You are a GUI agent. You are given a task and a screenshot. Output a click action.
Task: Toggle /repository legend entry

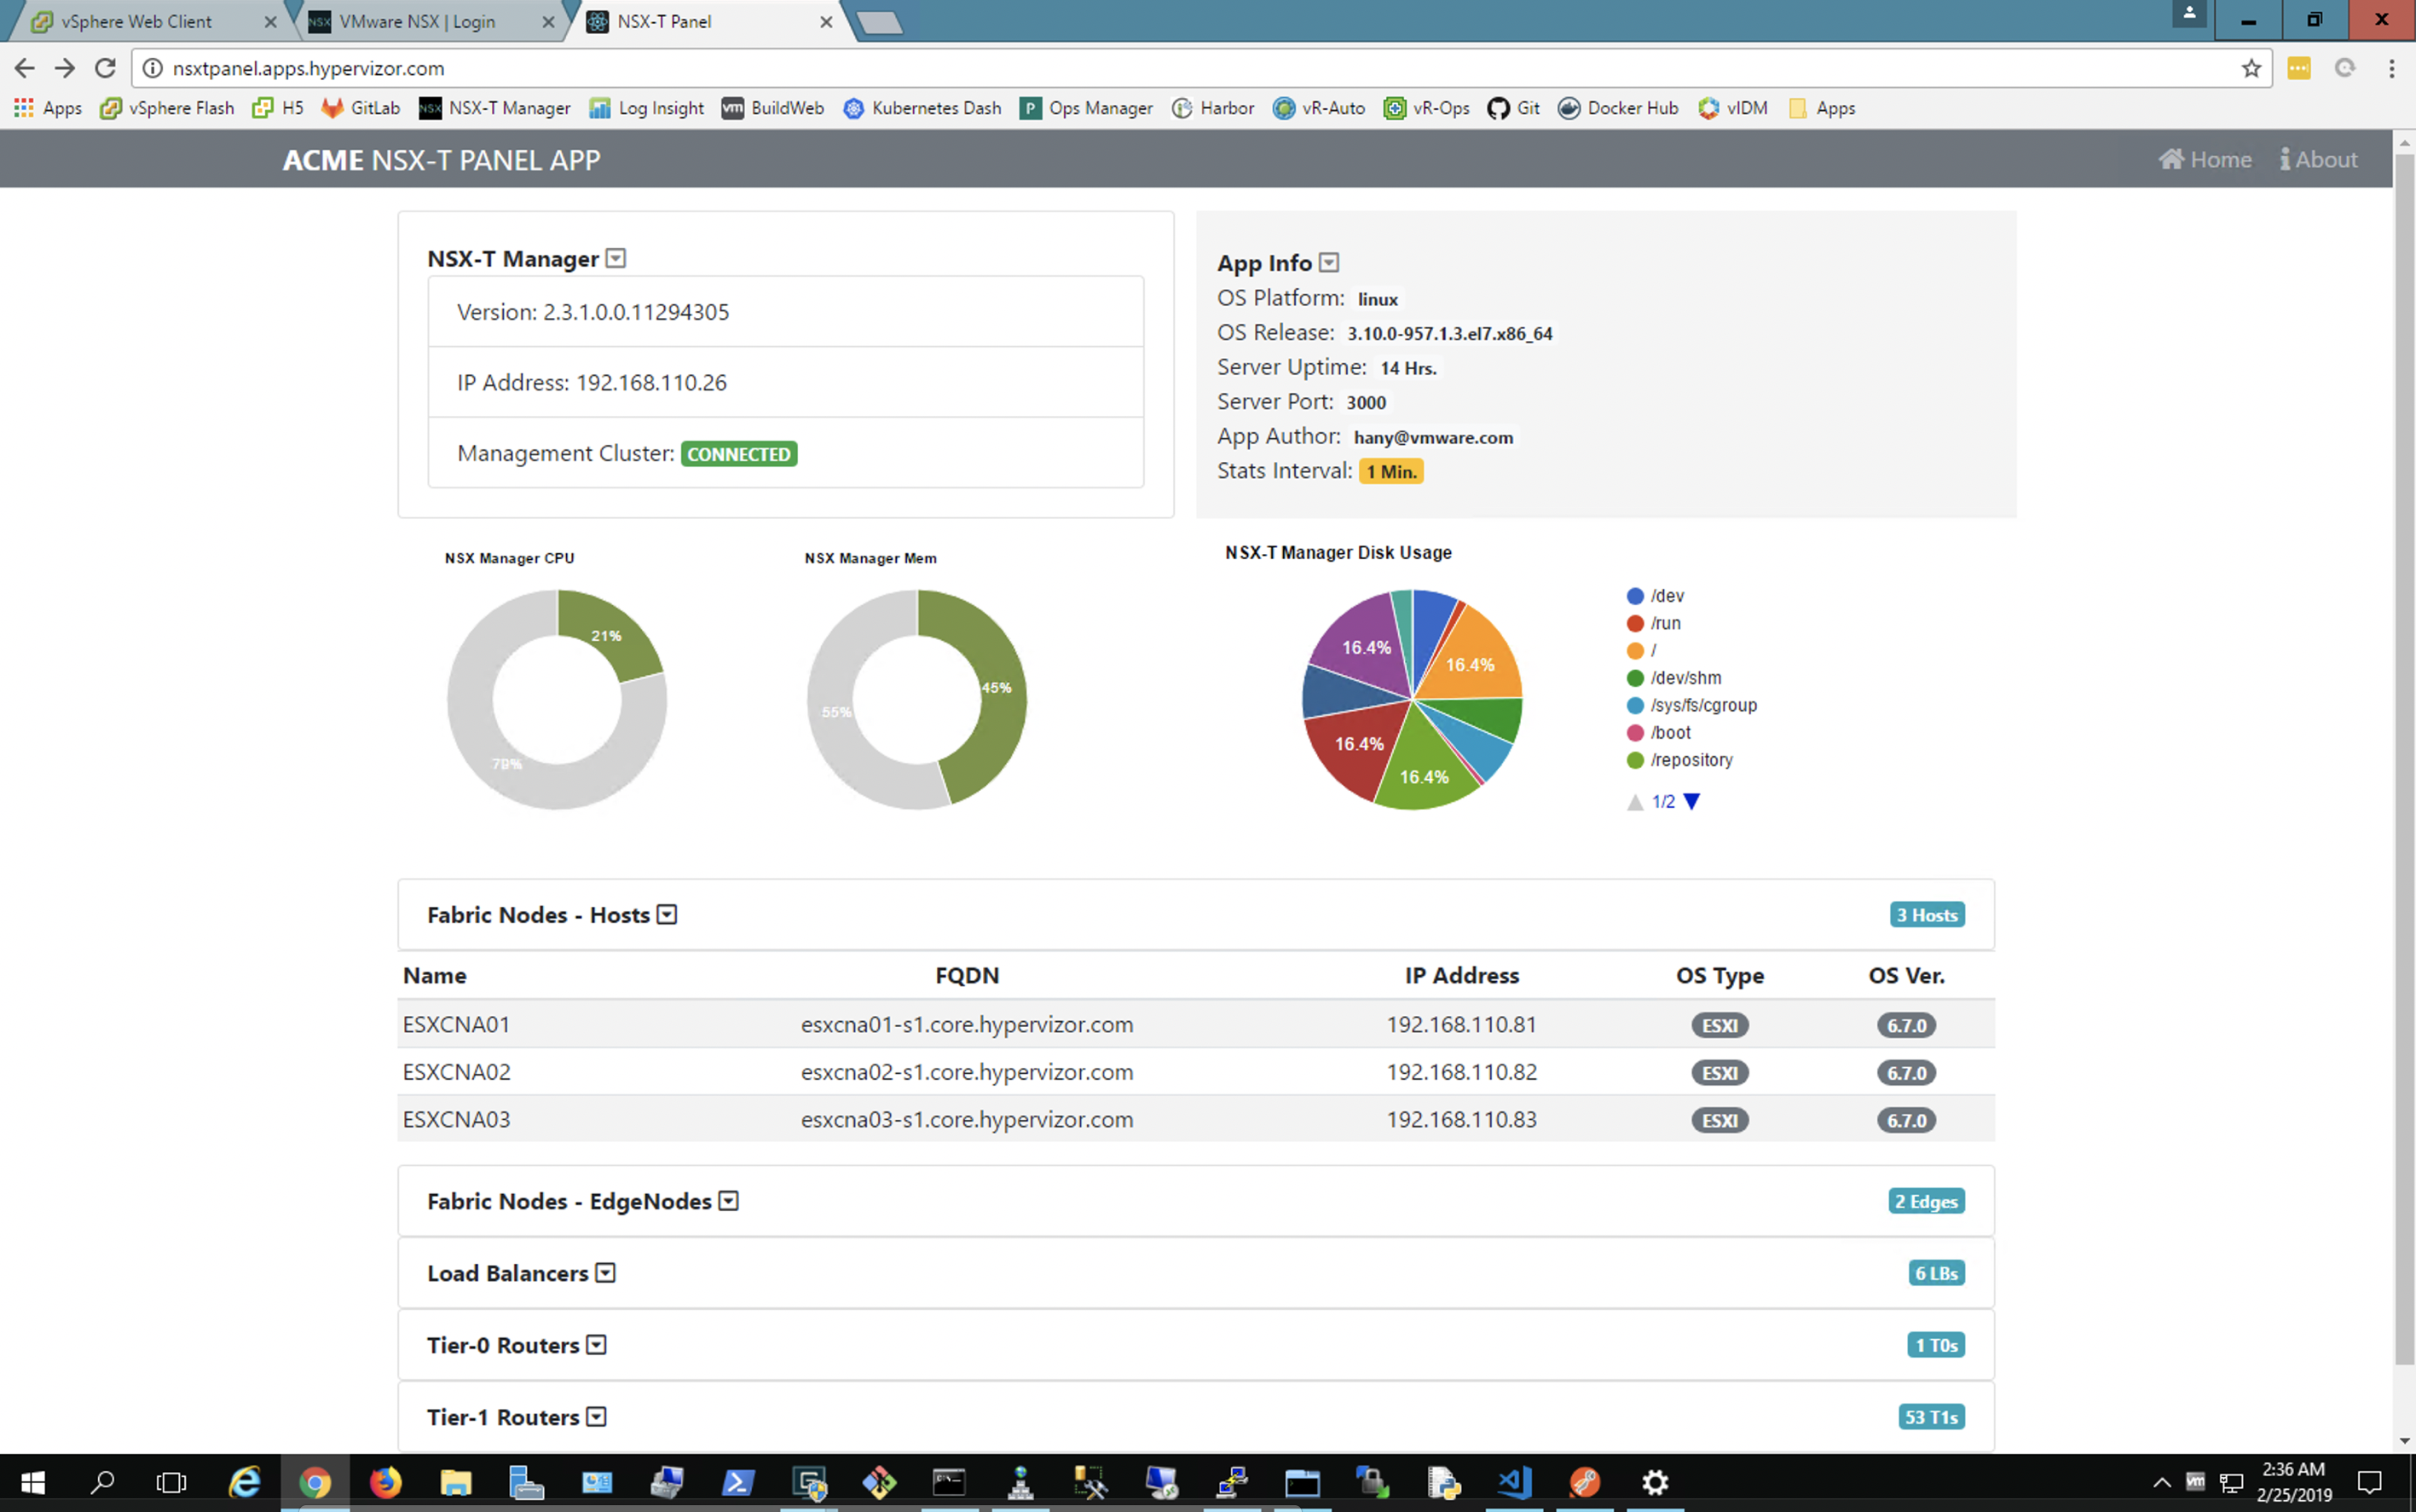tap(1680, 760)
